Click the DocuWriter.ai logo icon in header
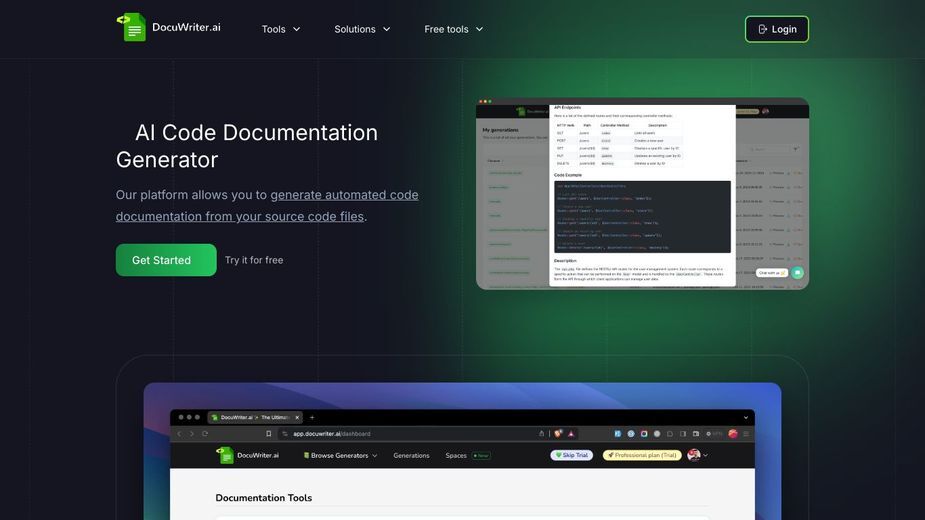The width and height of the screenshot is (925, 520). click(131, 27)
